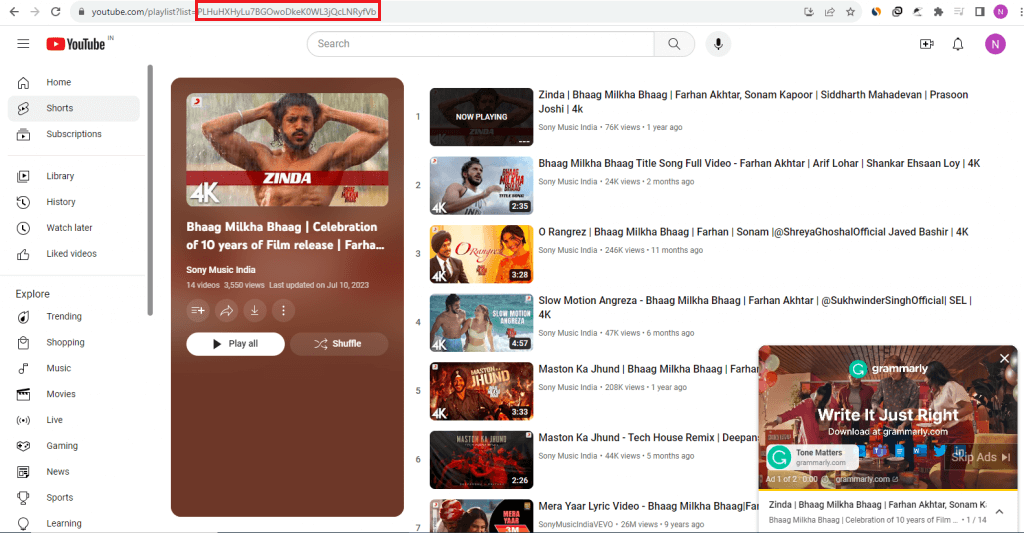Click the playlist title Bhaag Milkha Bhaag Celebration

285,236
